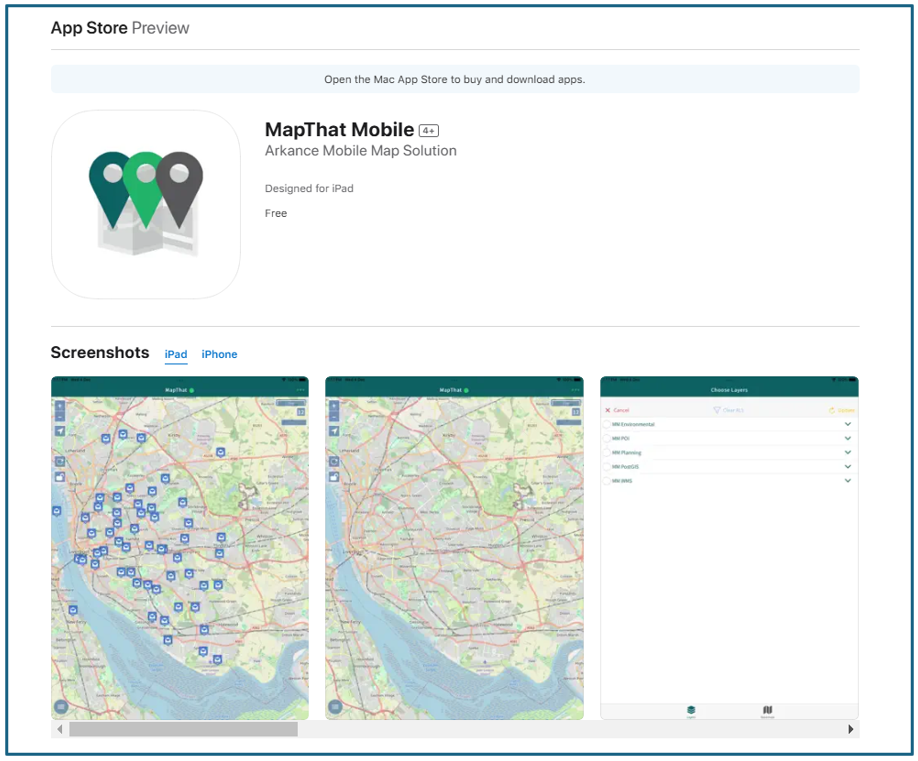Switch to the iPhone screenshots tab
The width and height of the screenshot is (918, 761).
(x=219, y=354)
